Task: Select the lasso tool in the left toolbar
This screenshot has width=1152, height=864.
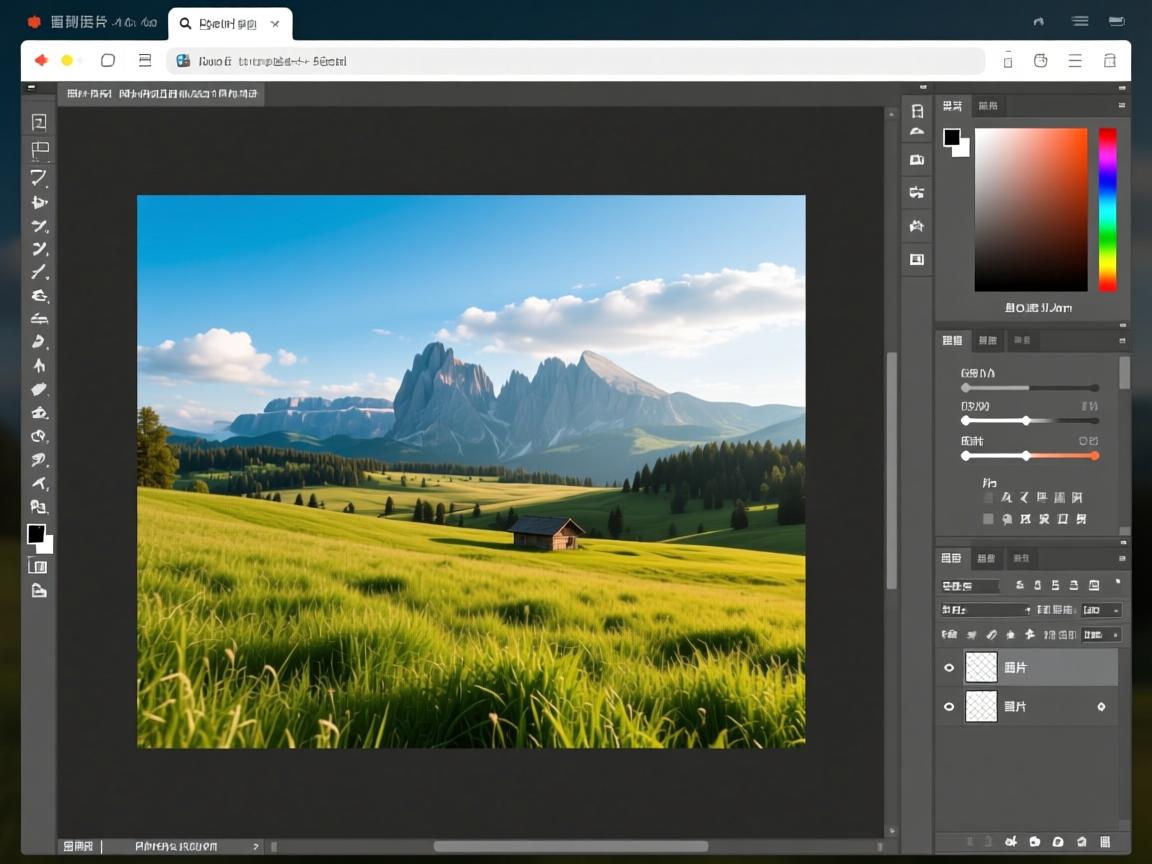Action: (x=39, y=178)
